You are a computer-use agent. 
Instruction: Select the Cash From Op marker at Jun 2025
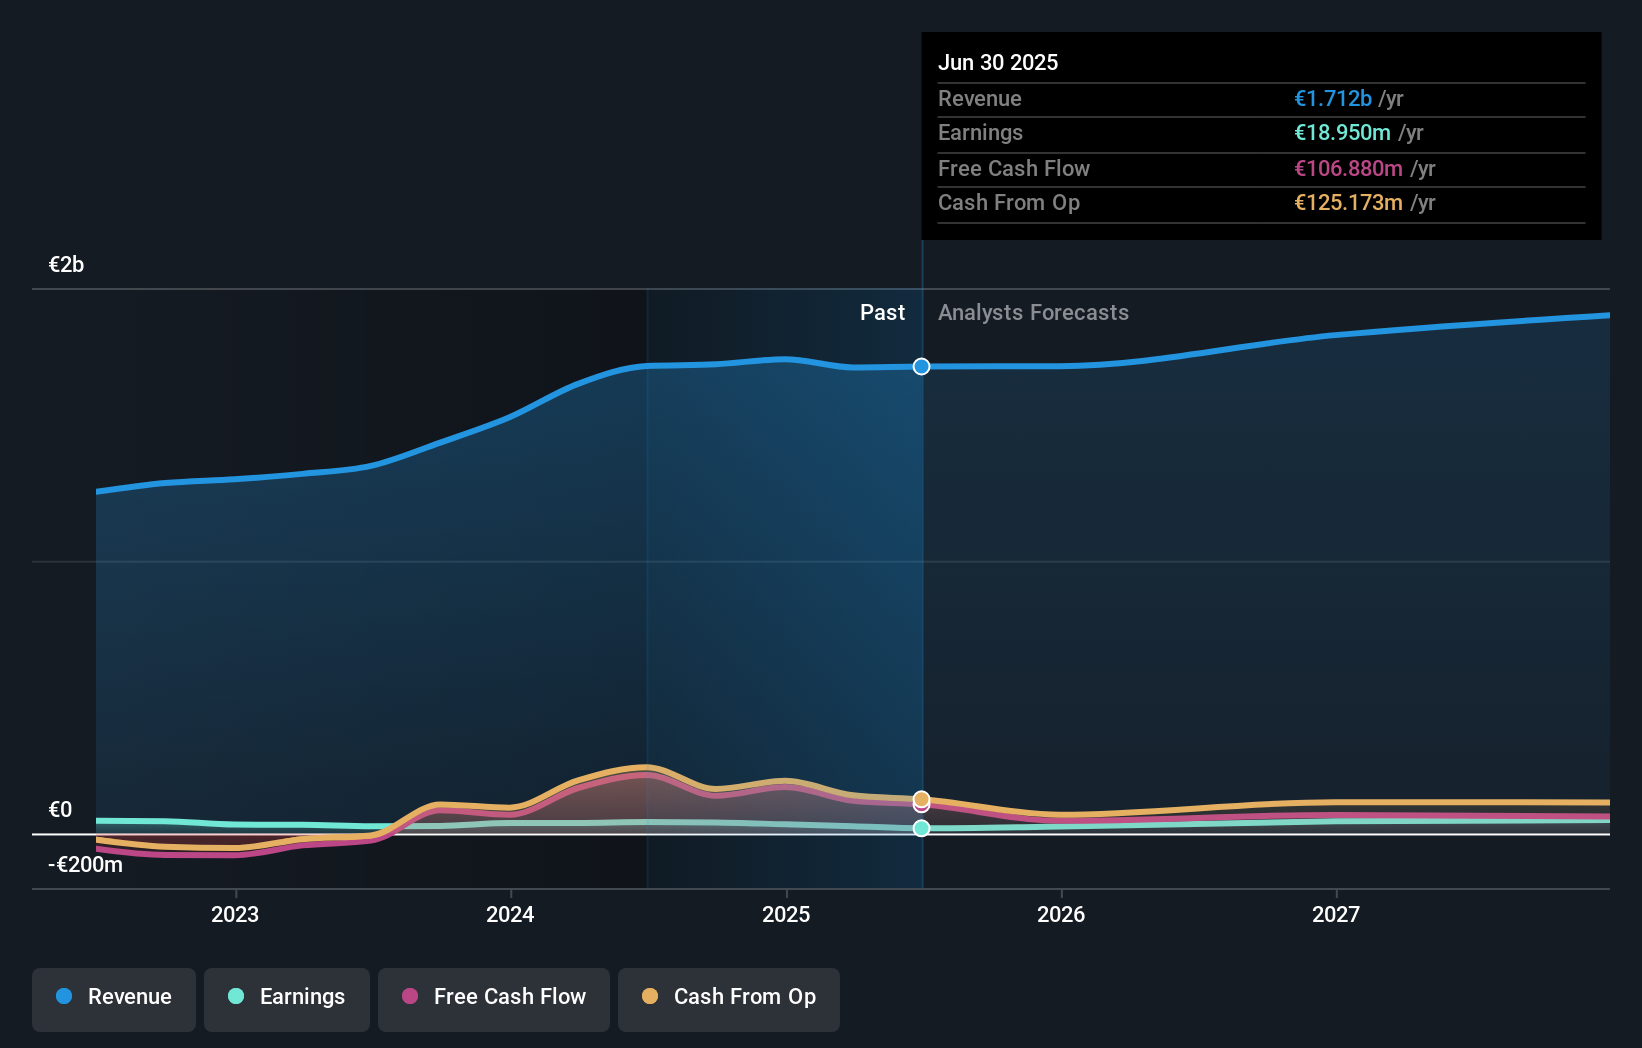tap(920, 799)
